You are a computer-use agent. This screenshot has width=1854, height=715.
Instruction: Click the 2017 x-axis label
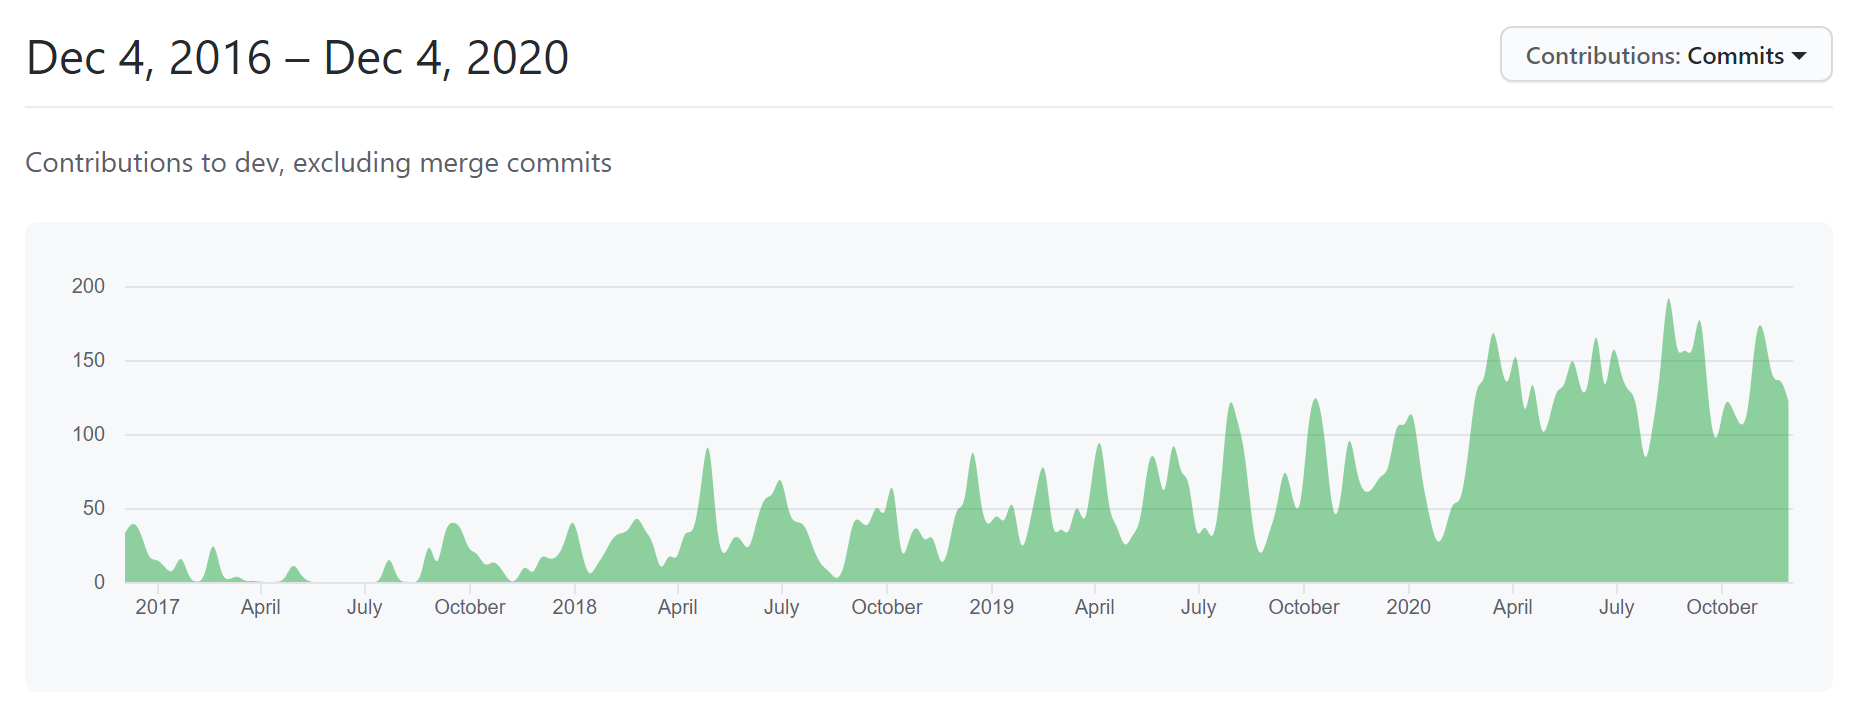[x=157, y=607]
